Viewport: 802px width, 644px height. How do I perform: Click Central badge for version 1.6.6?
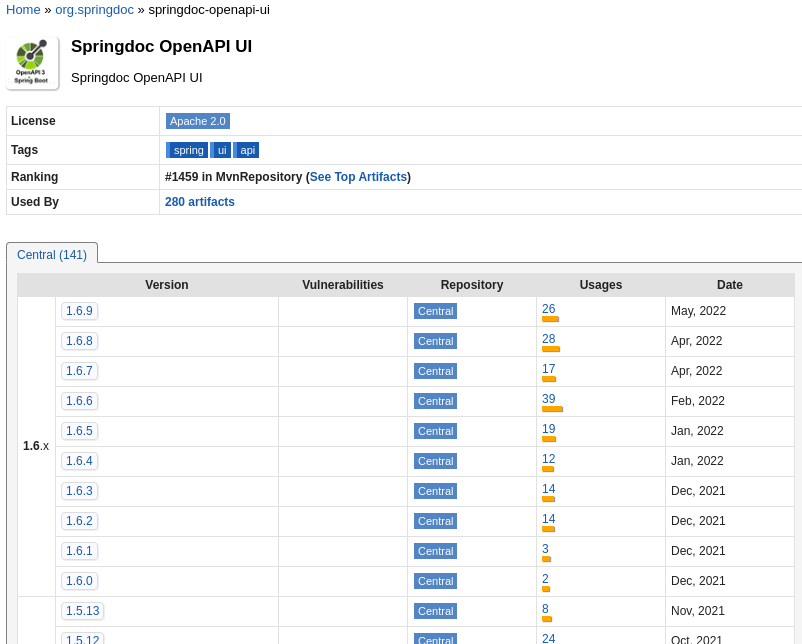coord(435,402)
